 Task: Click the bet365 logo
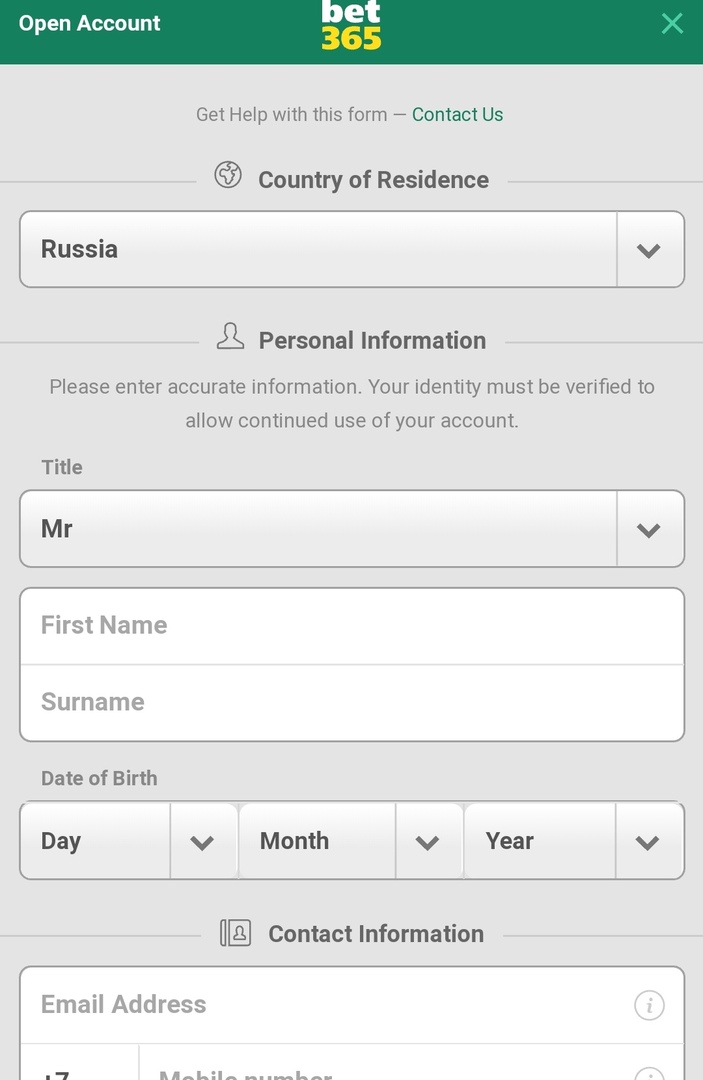(351, 26)
